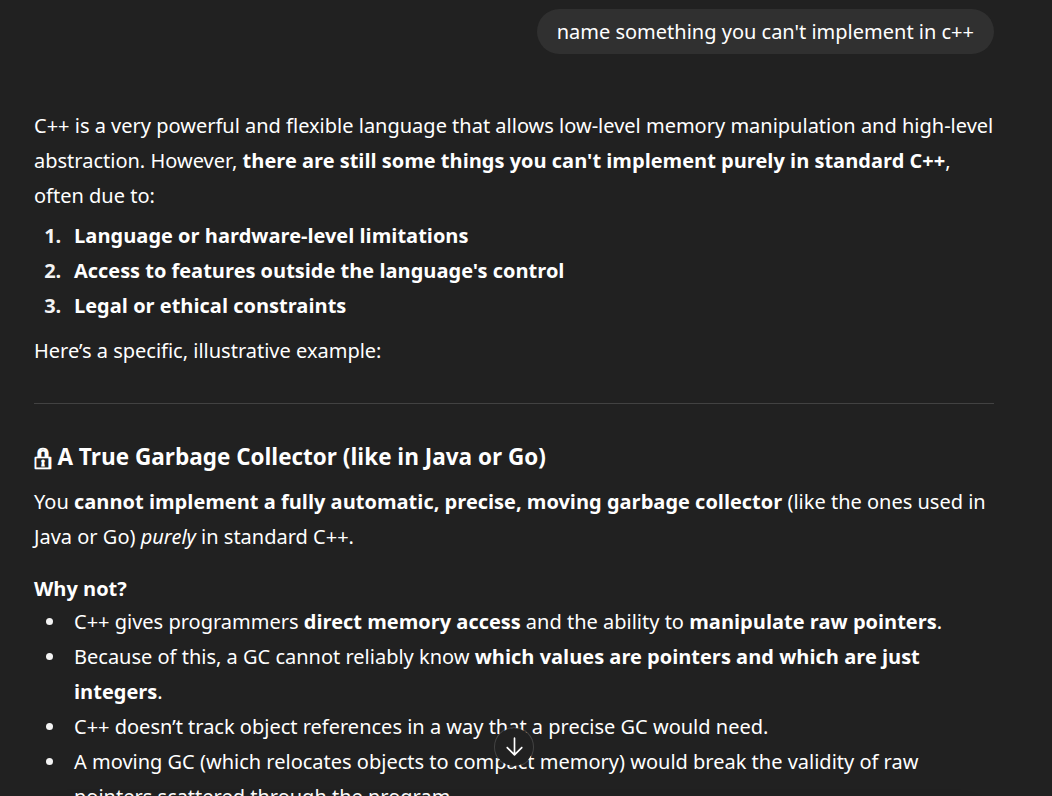
Task: Click the 'A True Garbage Collector' heading
Action: pyautogui.click(x=301, y=457)
